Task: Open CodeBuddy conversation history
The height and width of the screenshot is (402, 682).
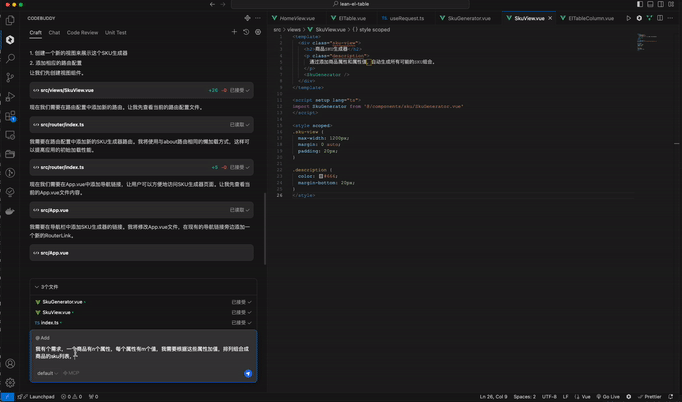Action: point(246,32)
